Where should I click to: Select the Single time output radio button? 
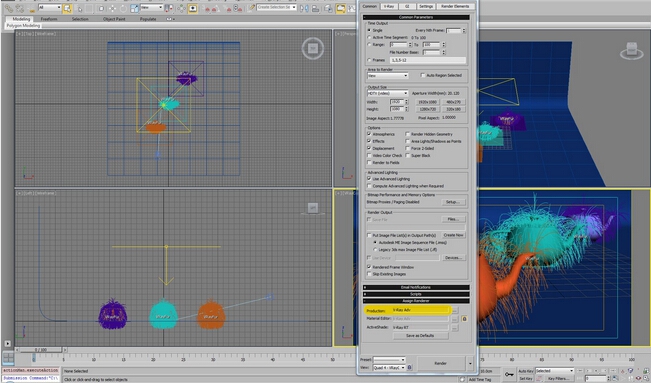tap(369, 30)
